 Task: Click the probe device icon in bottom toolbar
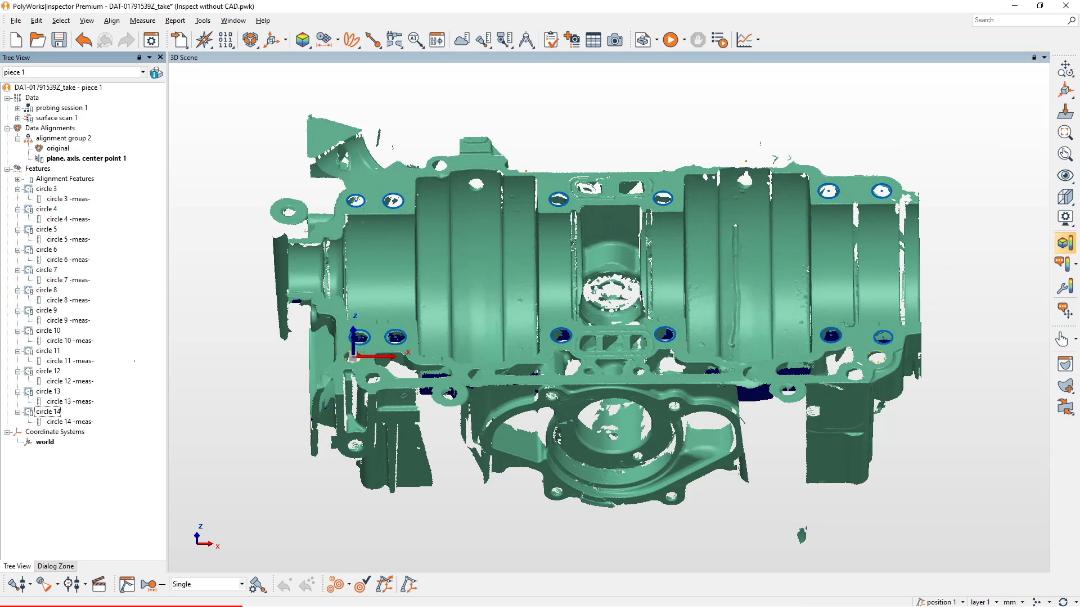pos(15,584)
